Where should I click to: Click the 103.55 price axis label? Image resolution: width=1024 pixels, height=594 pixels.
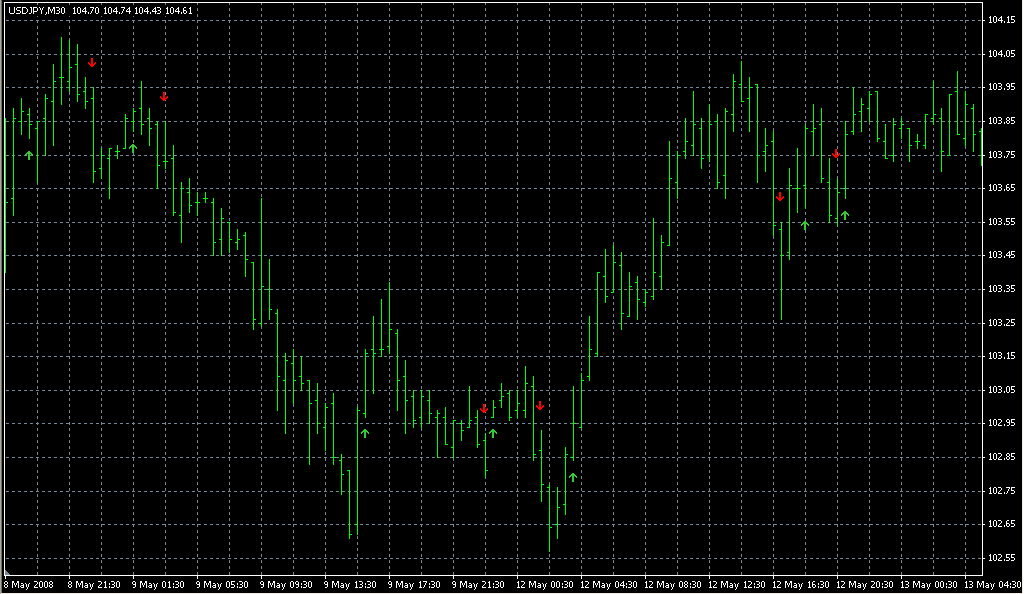tap(1001, 222)
